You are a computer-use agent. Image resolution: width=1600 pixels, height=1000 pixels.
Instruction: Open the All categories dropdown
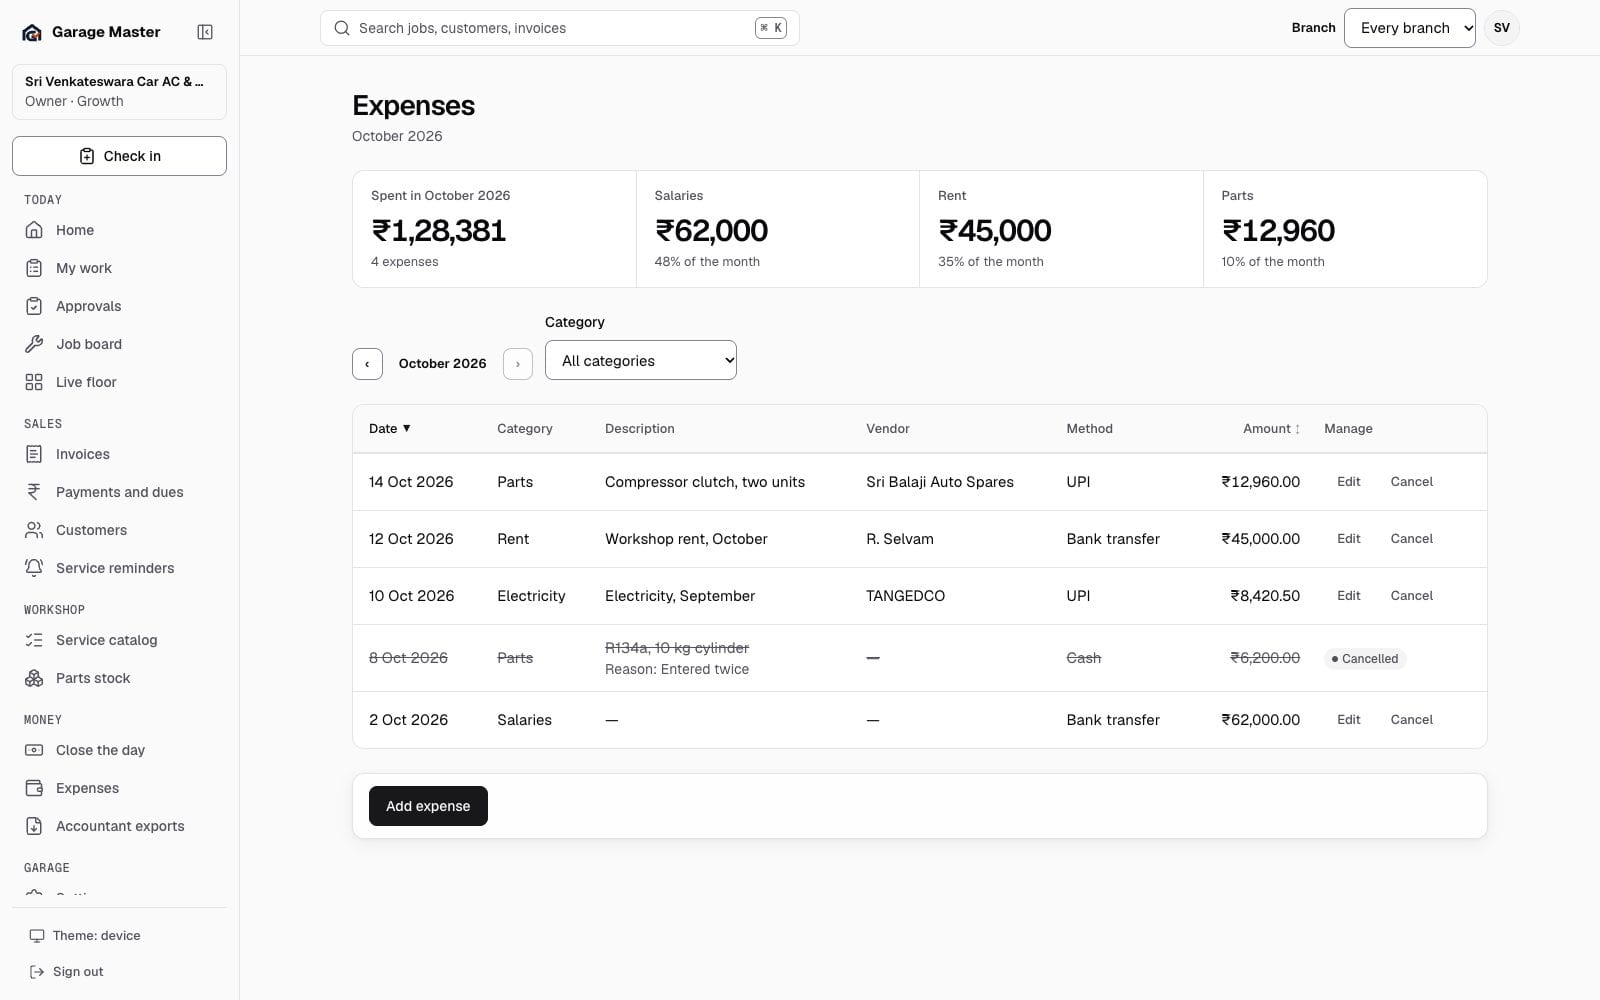641,360
